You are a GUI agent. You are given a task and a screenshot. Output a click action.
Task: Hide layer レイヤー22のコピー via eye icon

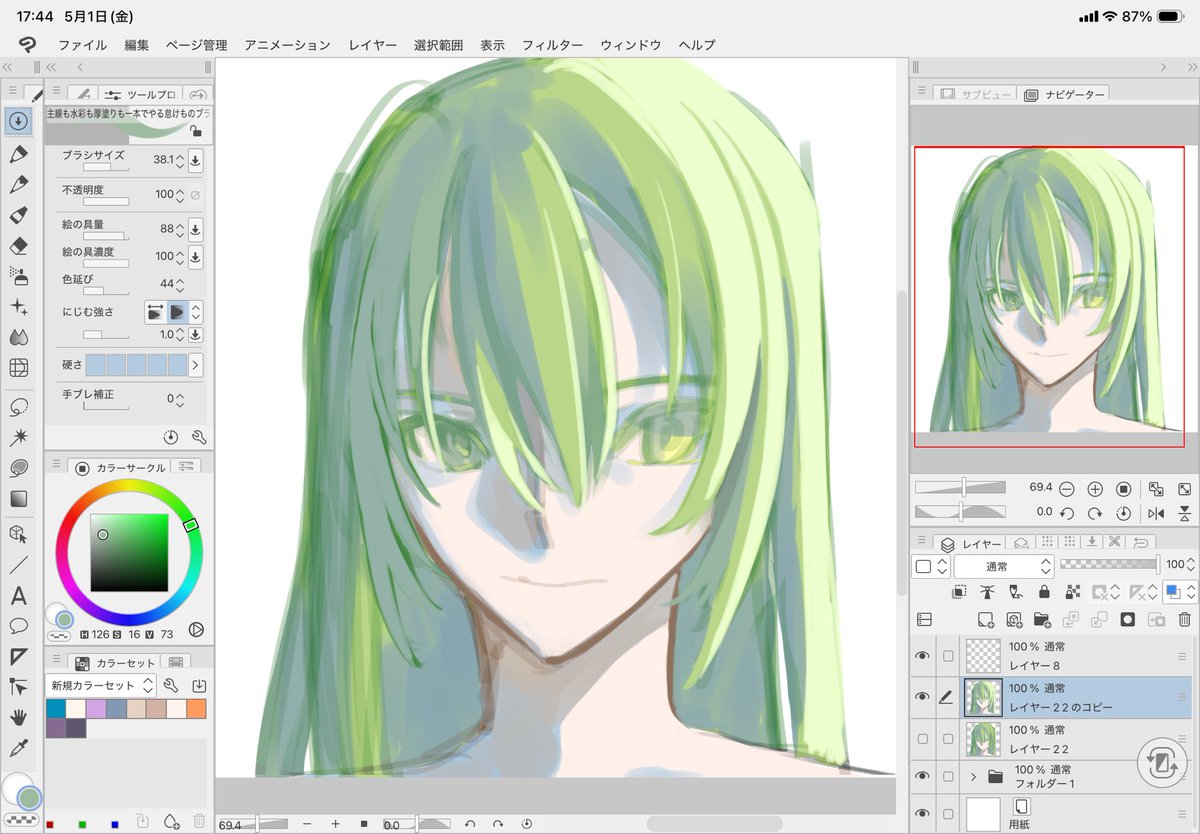pos(922,697)
